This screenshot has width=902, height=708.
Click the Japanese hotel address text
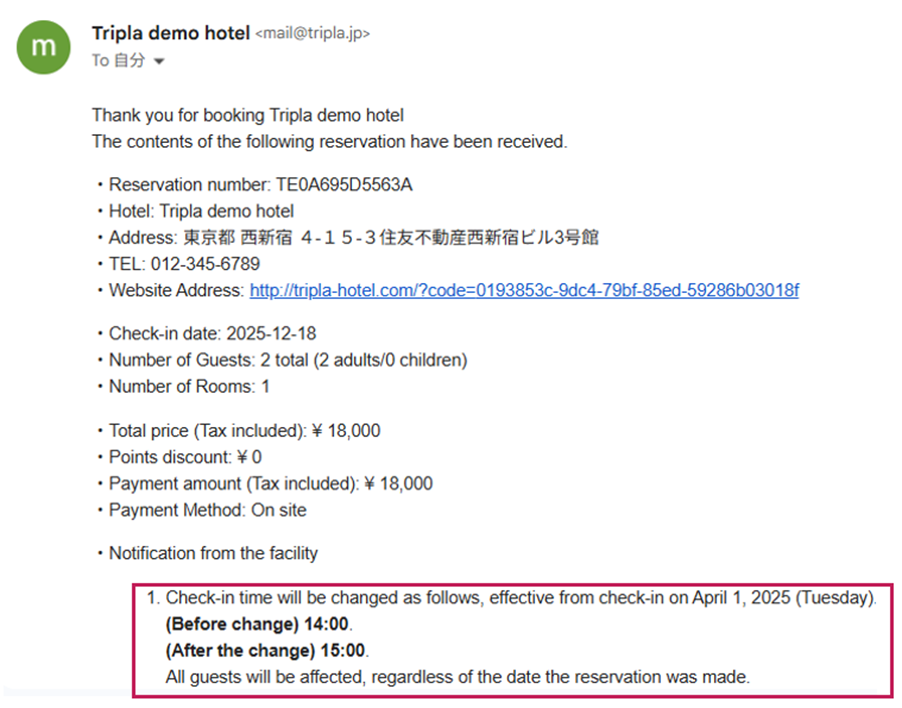pos(391,237)
